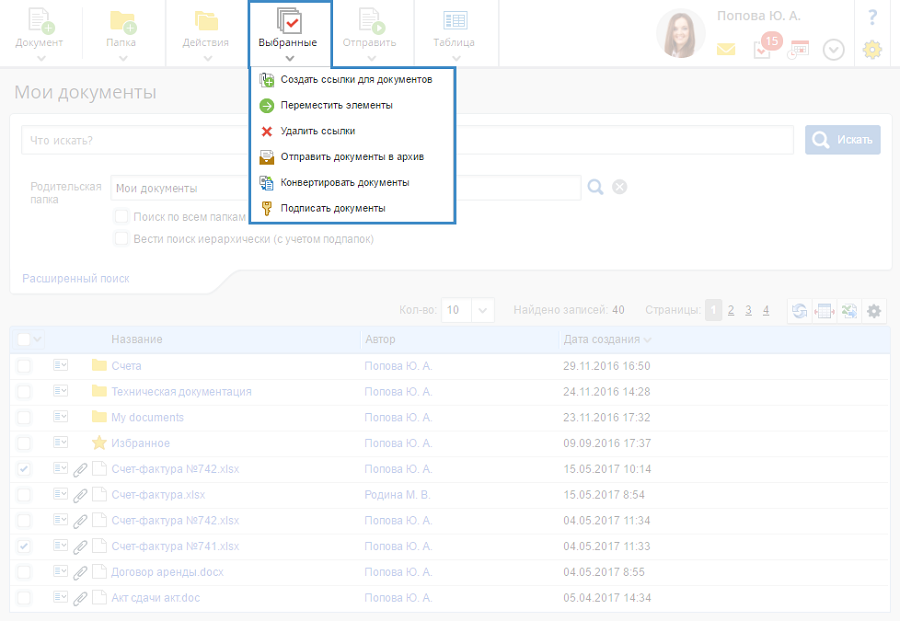Image resolution: width=900 pixels, height=621 pixels.
Task: Open 'Расширенный поиск' link
Action: [76, 279]
